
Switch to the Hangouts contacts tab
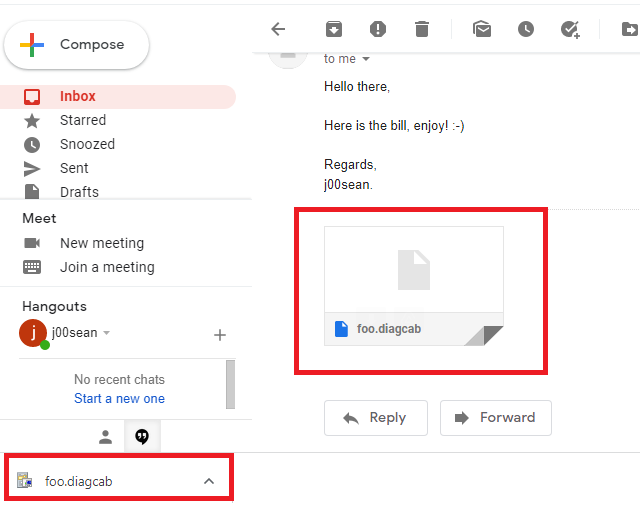tap(105, 436)
